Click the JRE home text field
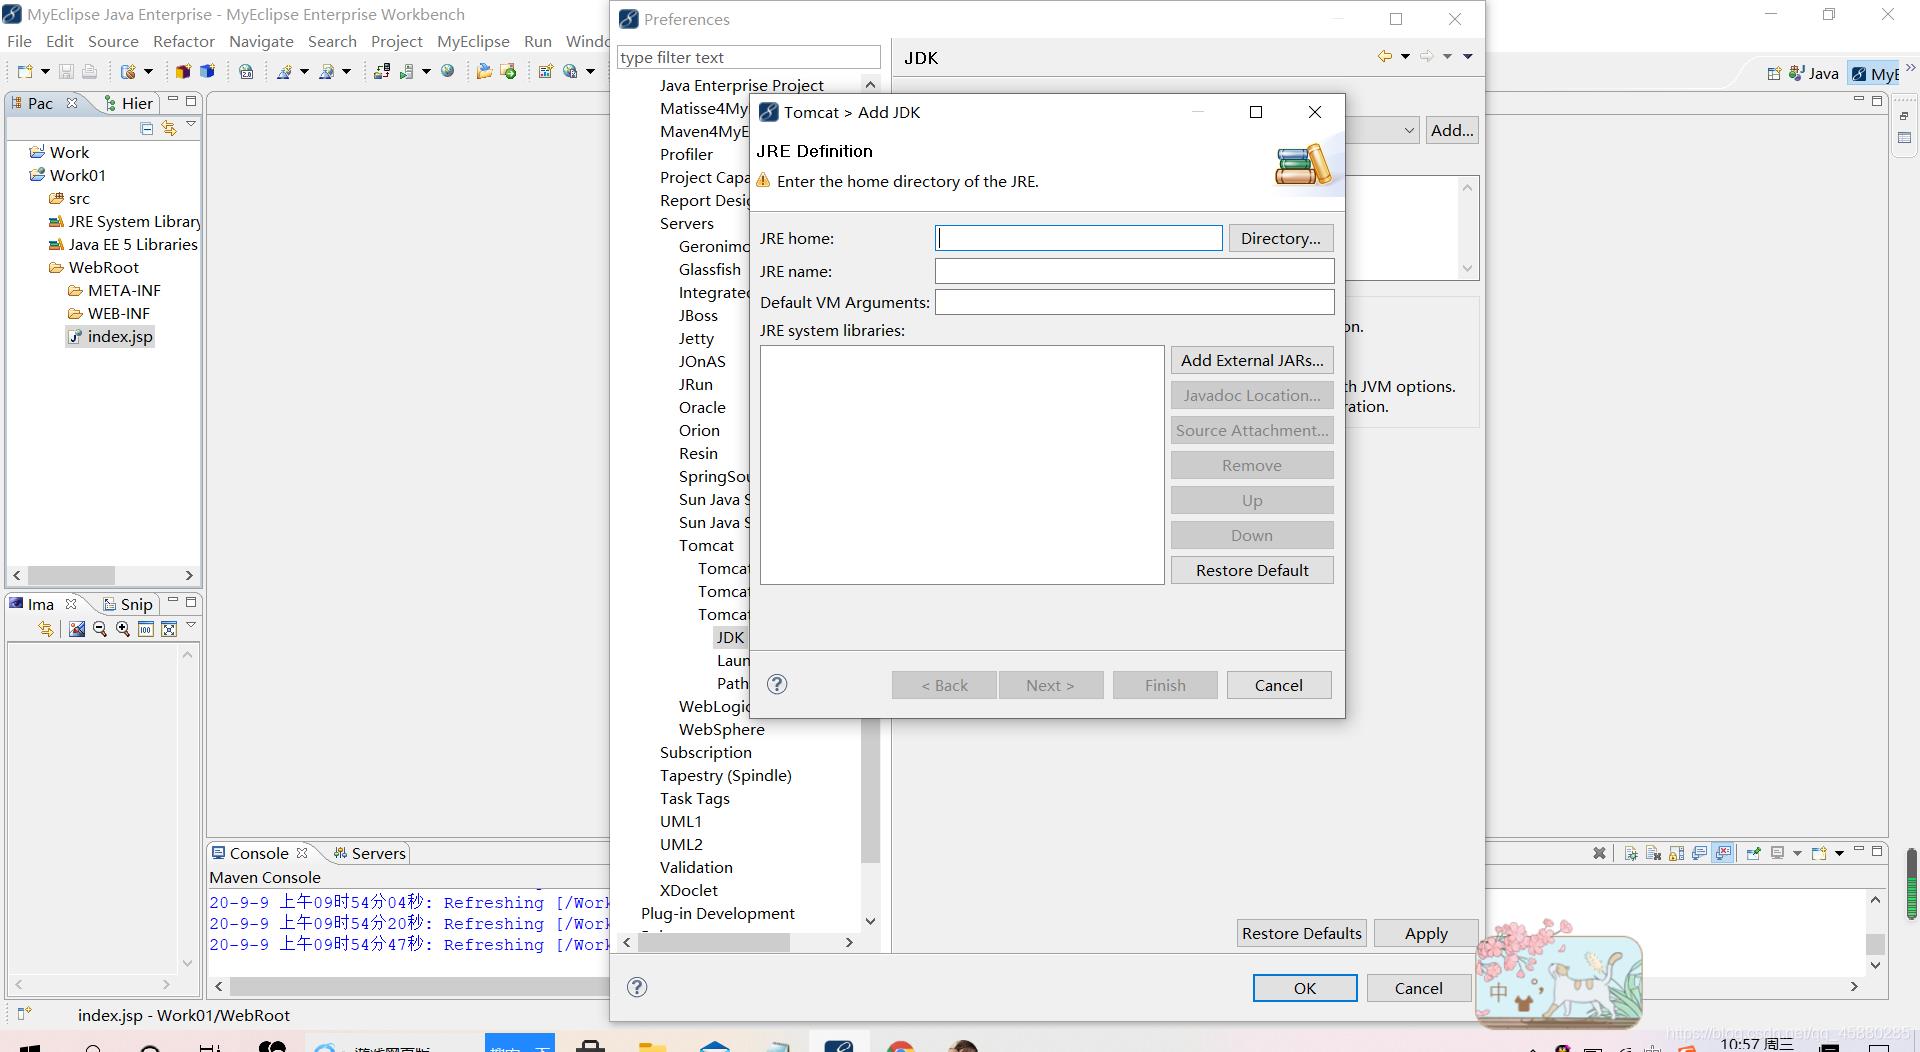Viewport: 1920px width, 1052px height. pyautogui.click(x=1079, y=238)
